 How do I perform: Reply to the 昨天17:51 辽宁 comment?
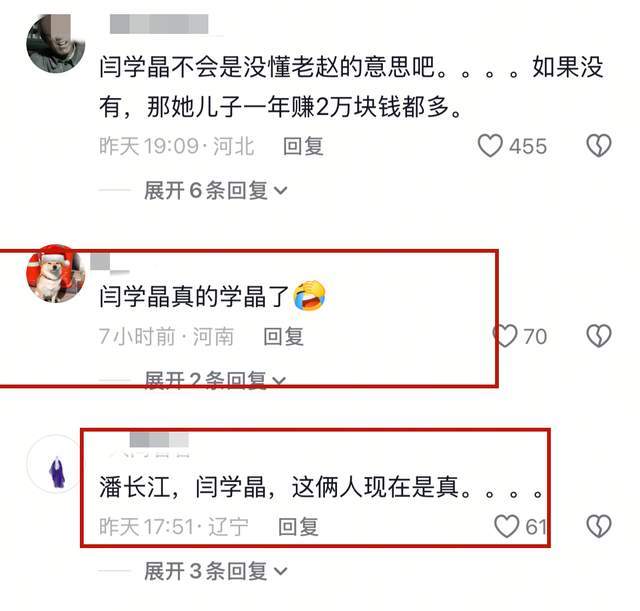coord(298,527)
